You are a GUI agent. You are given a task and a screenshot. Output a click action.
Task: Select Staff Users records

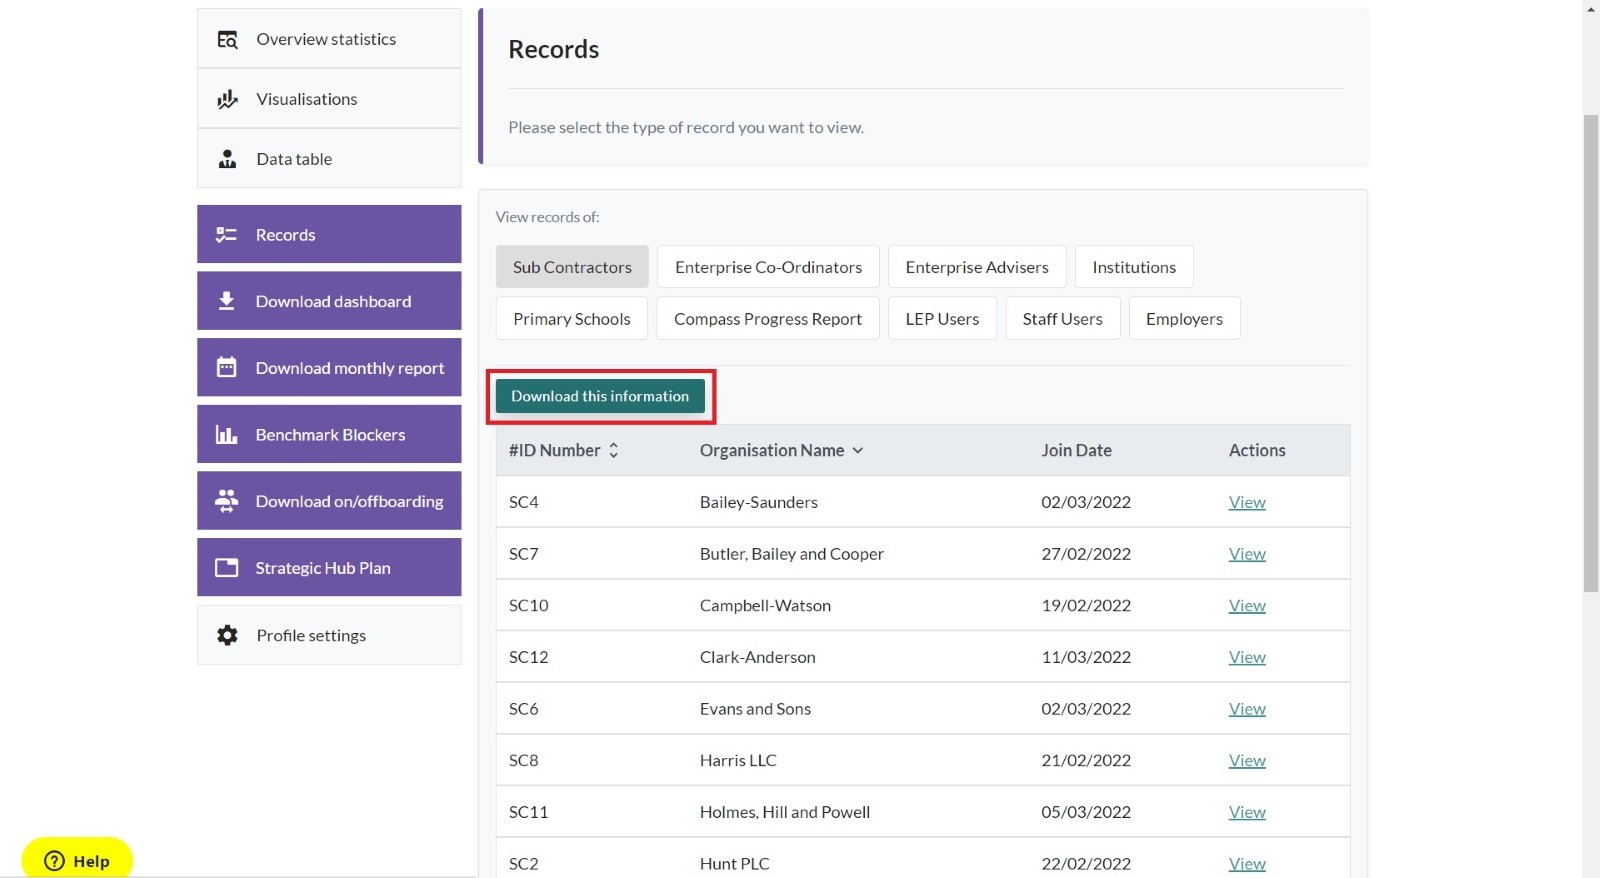(1063, 319)
